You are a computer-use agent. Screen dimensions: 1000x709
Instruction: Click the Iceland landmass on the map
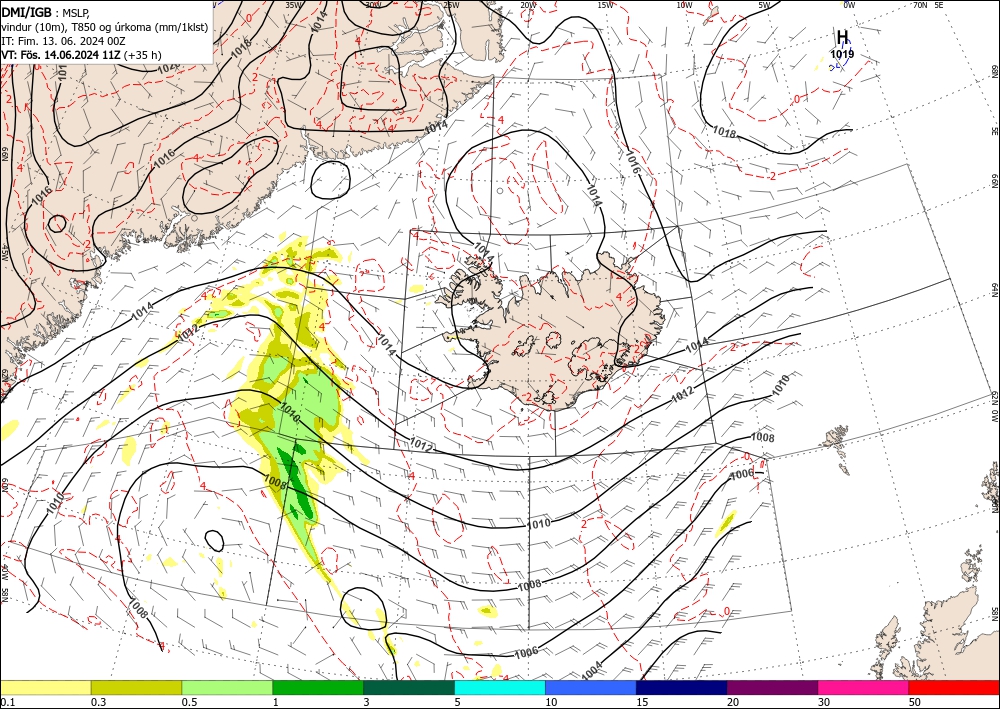tap(552, 332)
